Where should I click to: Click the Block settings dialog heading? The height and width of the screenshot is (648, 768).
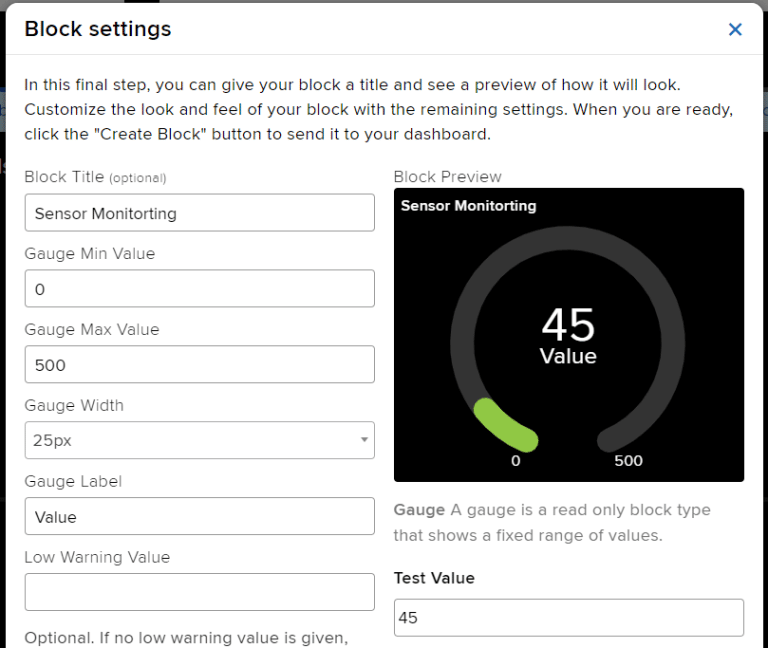[x=98, y=29]
